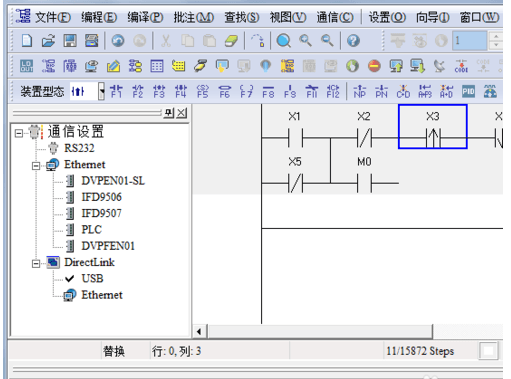Click the red stop icon
Viewport: 511px width, 379px height.
[374, 66]
